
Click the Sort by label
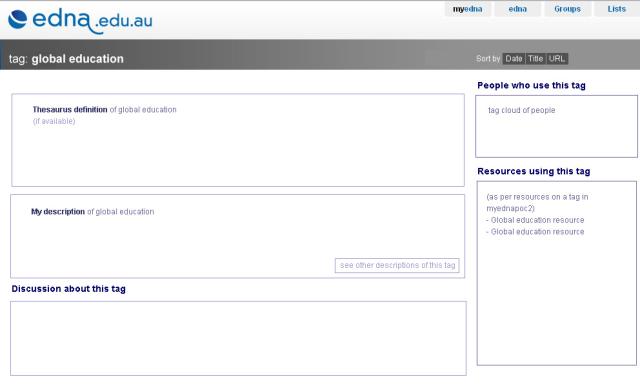[488, 59]
